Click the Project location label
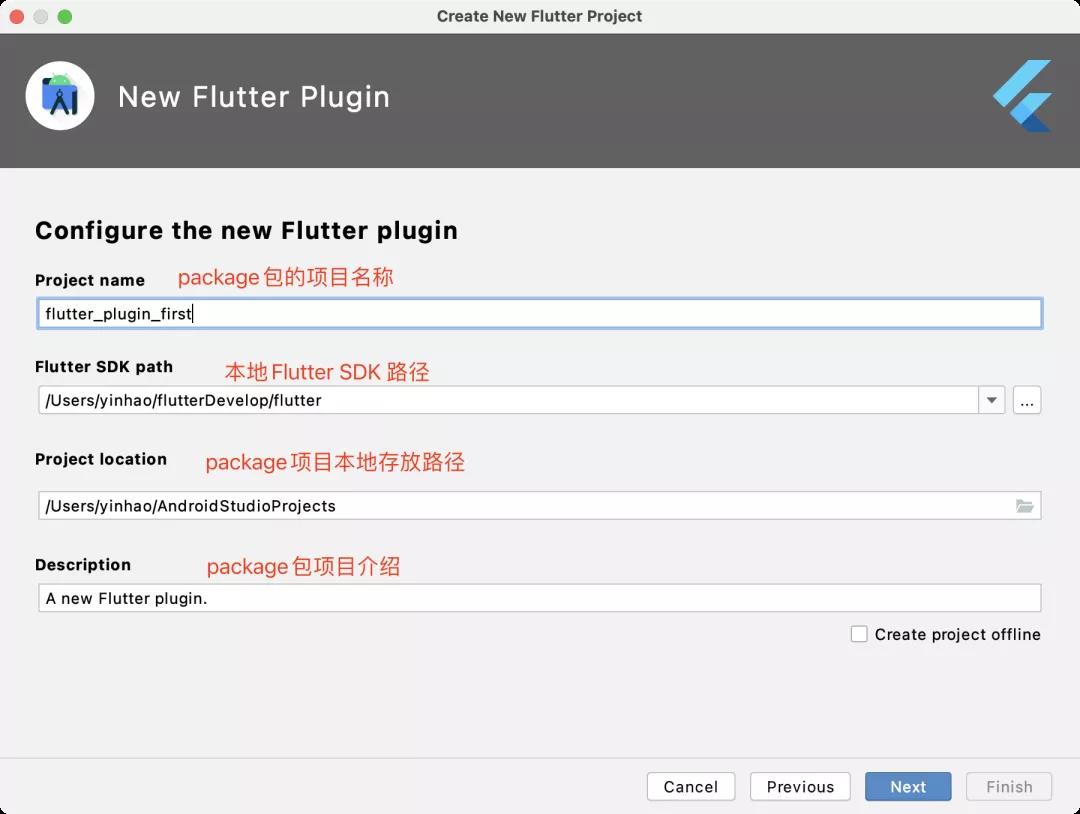The width and height of the screenshot is (1080, 814). click(101, 459)
